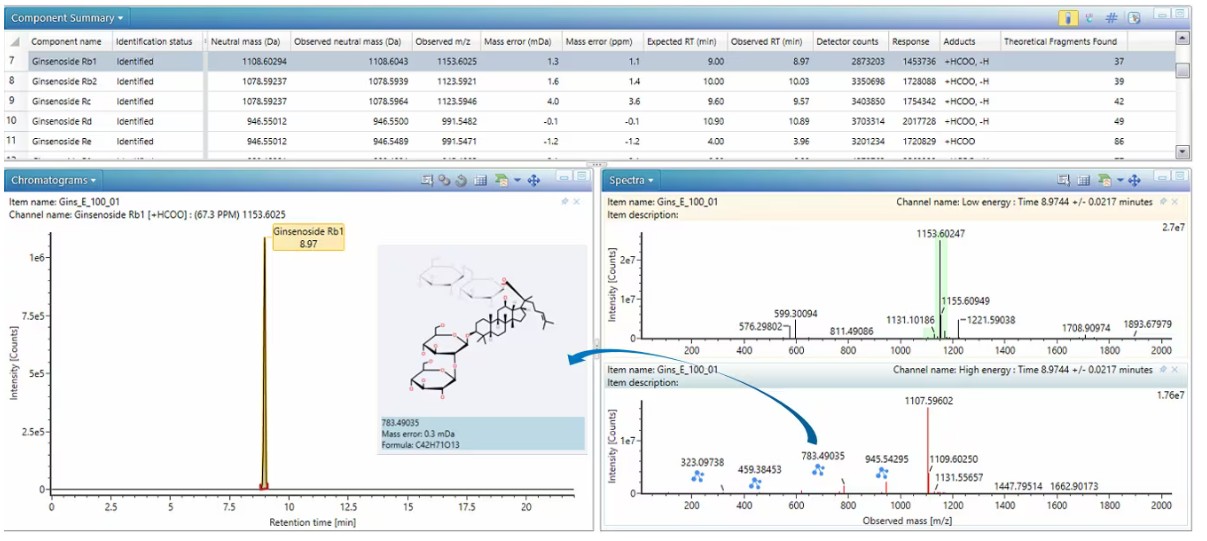The image size is (1207, 541).
Task: Click the Identification status column header
Action: tap(154, 41)
